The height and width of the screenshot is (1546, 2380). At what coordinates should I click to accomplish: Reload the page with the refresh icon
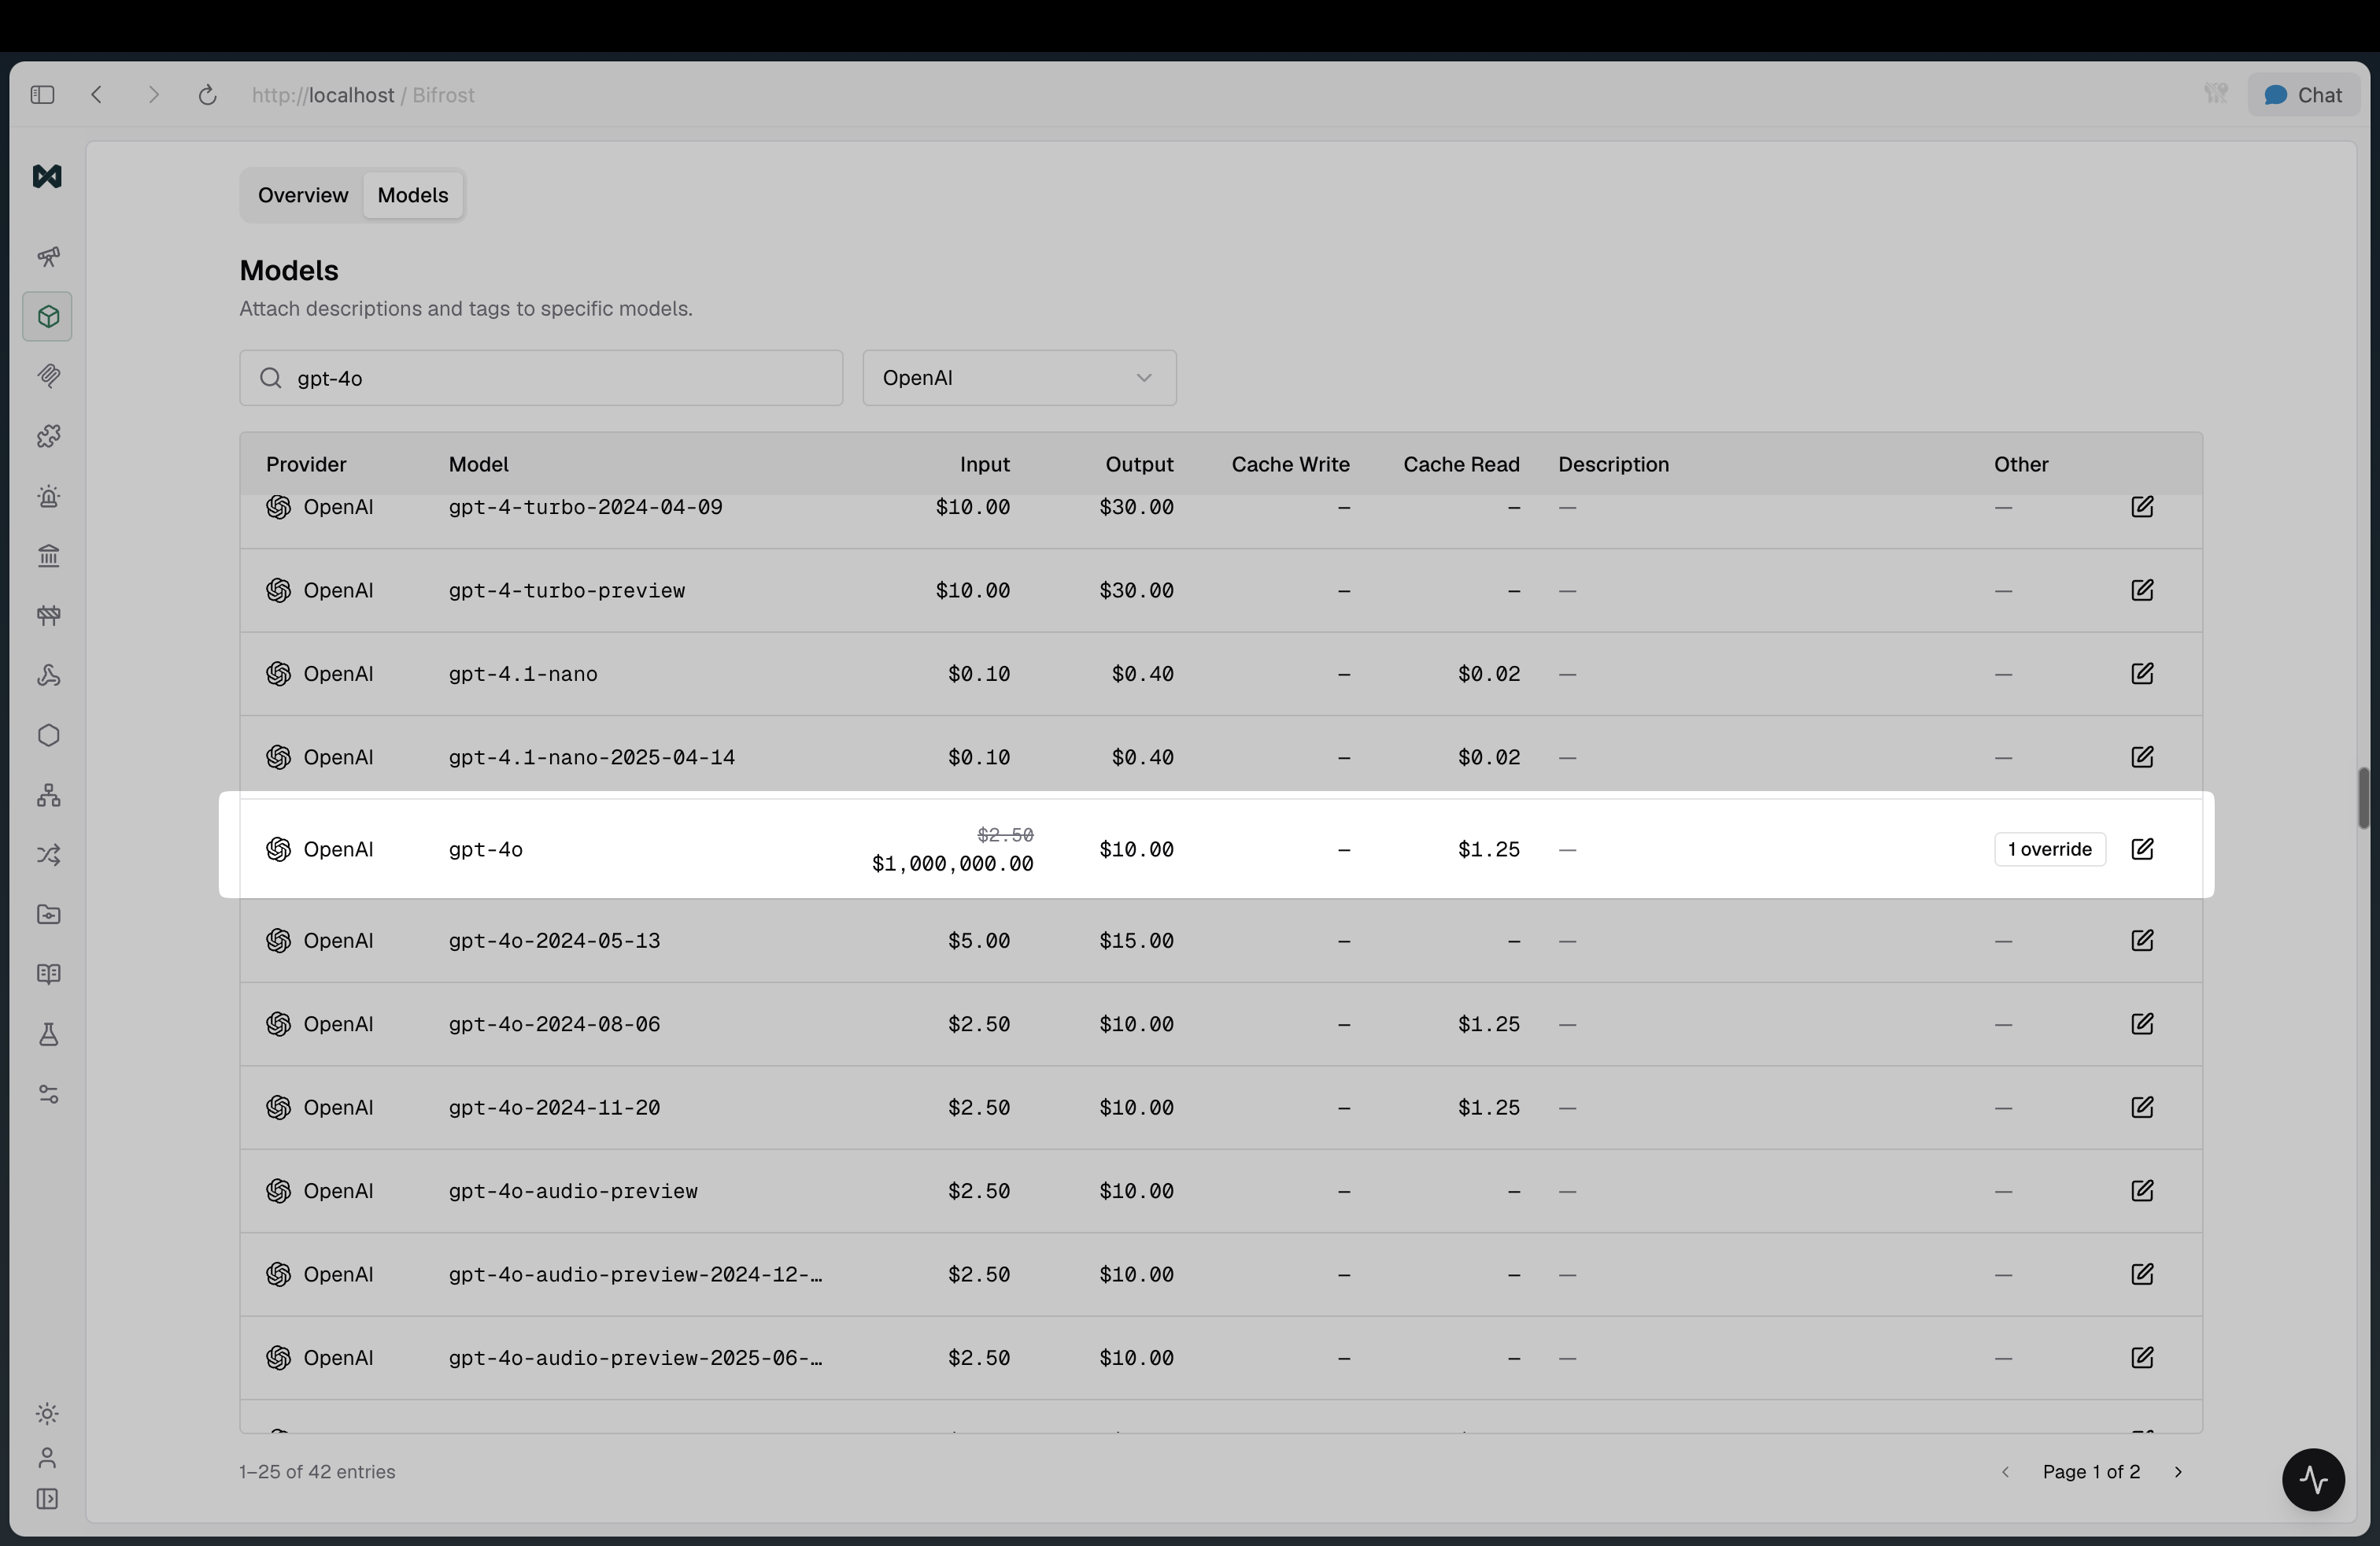pyautogui.click(x=207, y=95)
